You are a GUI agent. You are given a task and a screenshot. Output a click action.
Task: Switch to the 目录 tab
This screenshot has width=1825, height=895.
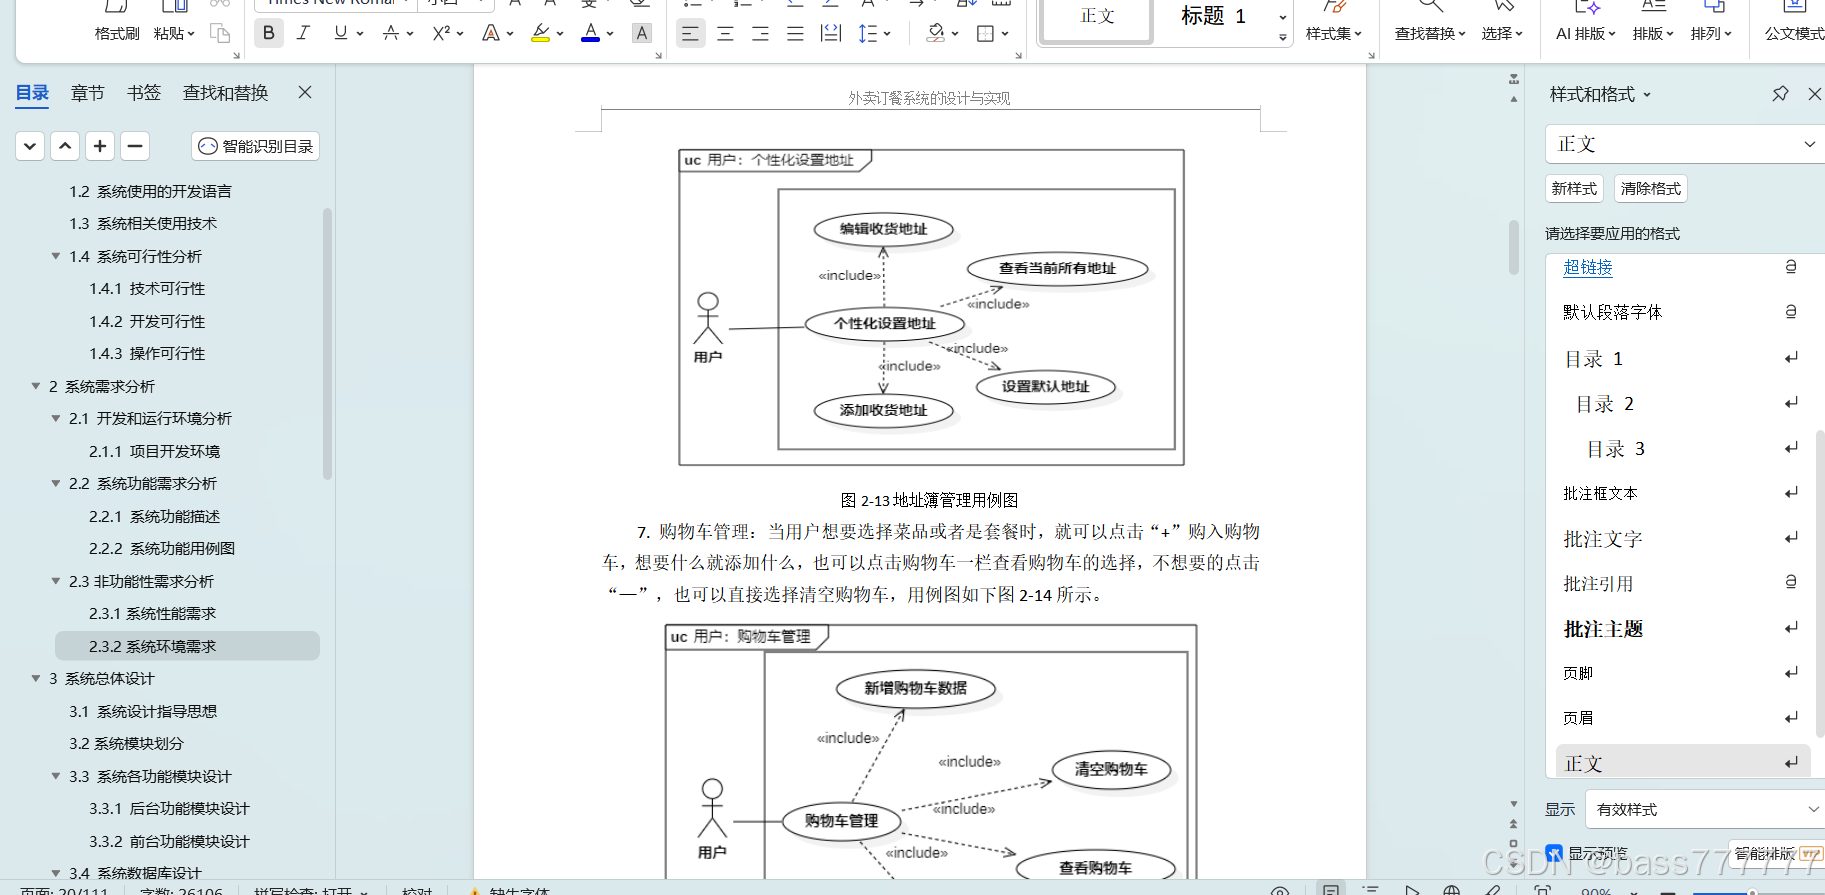point(32,93)
